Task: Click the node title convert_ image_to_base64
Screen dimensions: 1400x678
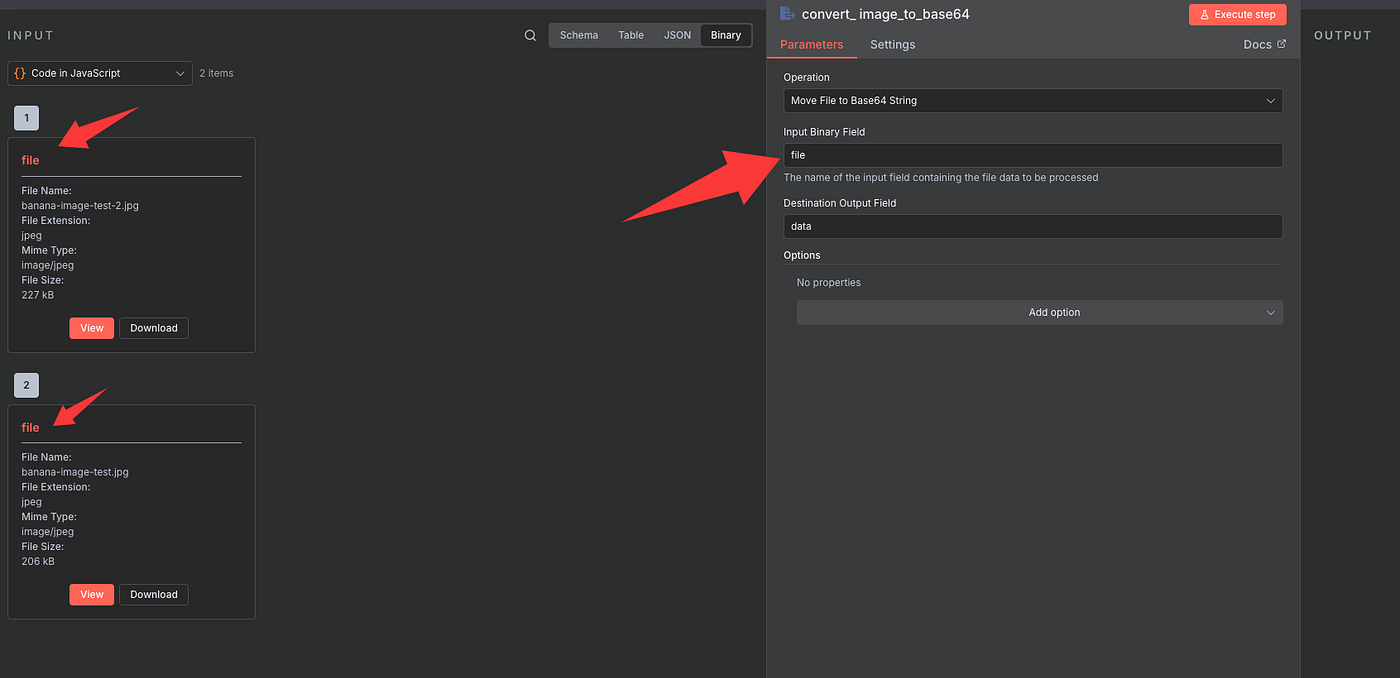Action: pos(885,14)
